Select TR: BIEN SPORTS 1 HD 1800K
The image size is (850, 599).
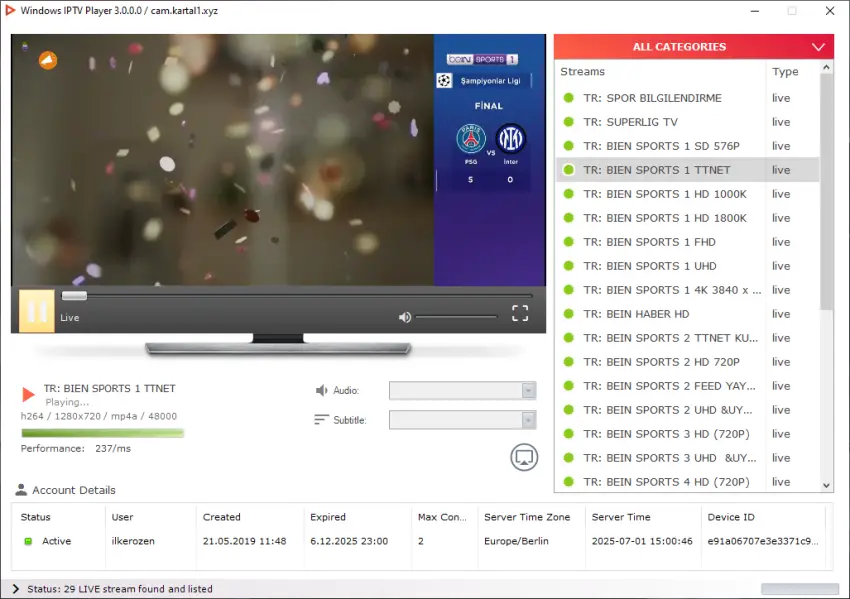point(687,218)
